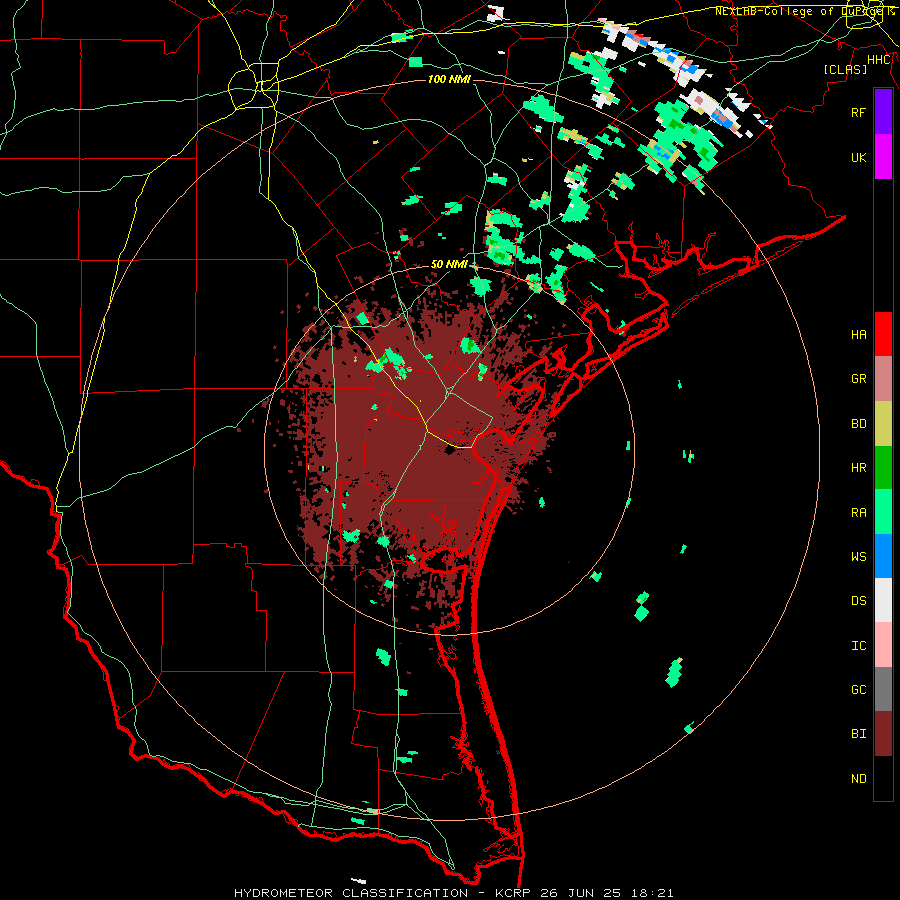Select the BD legend label

(x=858, y=424)
